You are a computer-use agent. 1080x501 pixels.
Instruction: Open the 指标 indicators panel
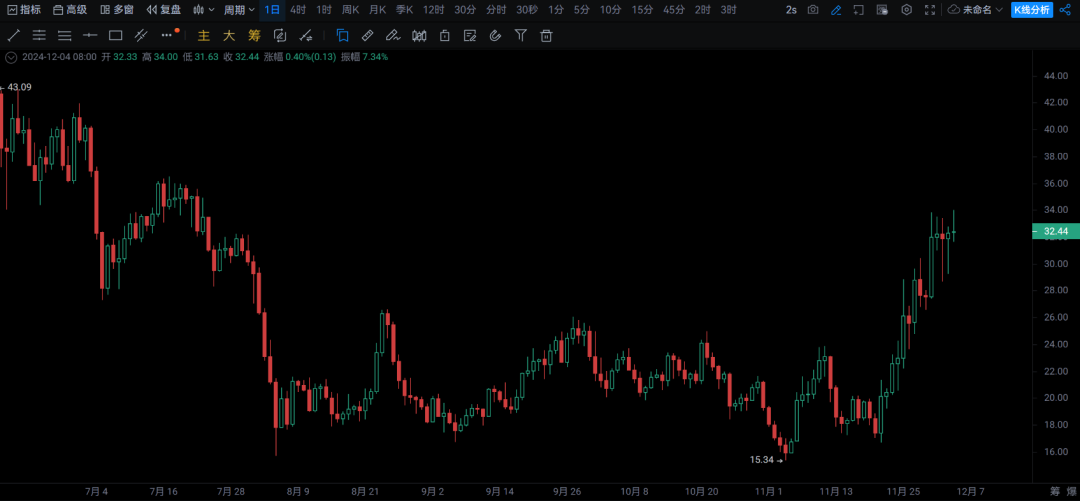click(x=24, y=10)
